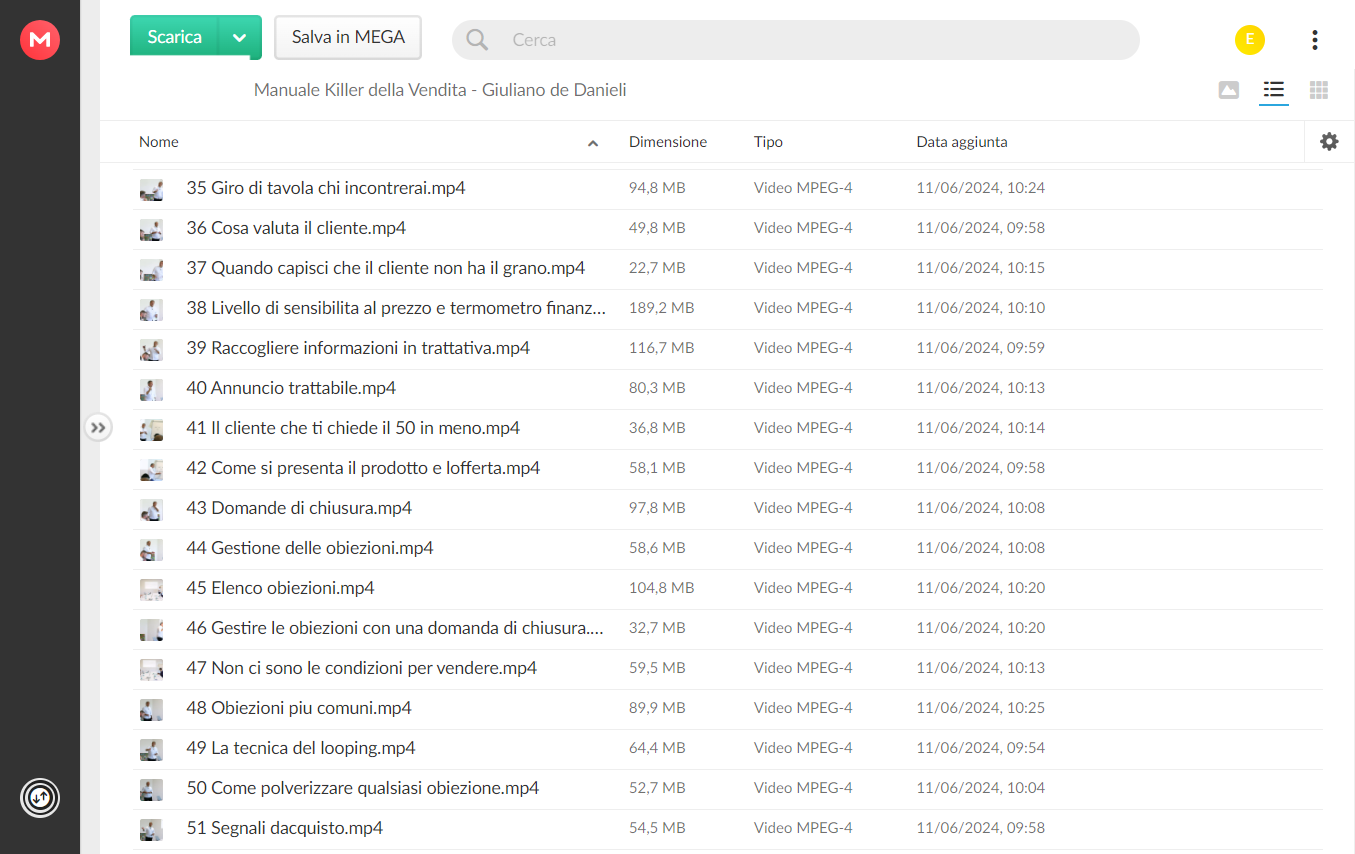Image resolution: width=1355 pixels, height=854 pixels.
Task: Open the three-dot more options menu
Action: click(x=1315, y=40)
